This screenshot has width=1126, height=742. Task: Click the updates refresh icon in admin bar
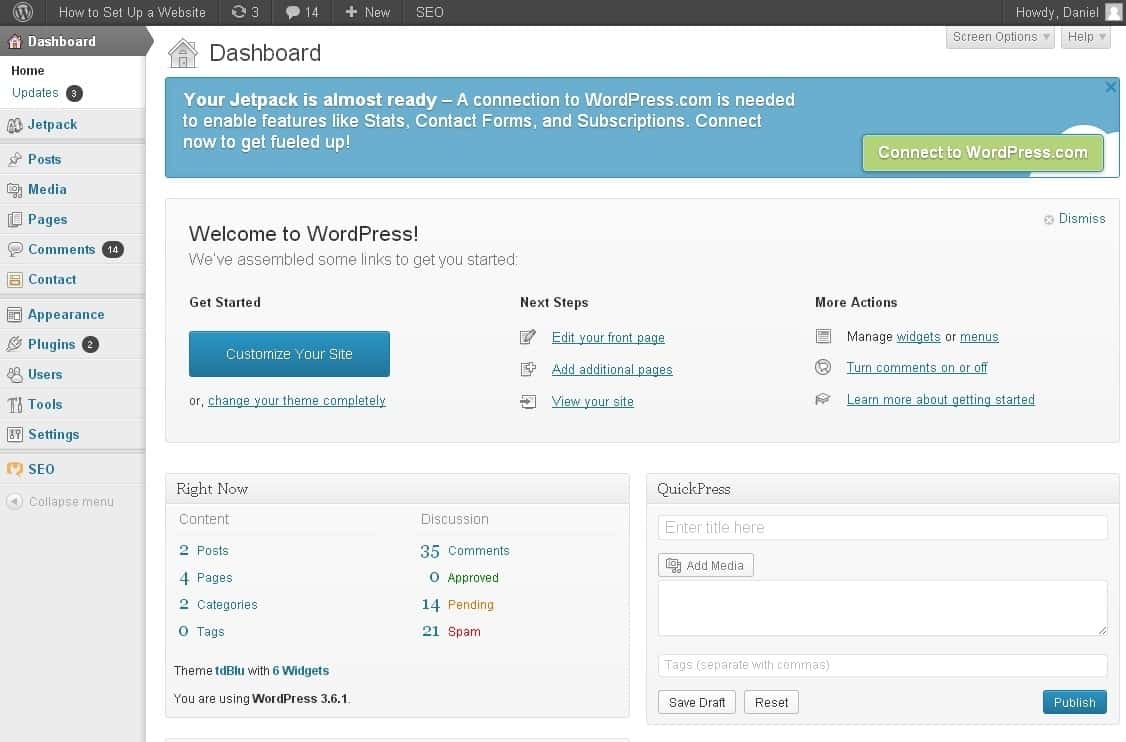tap(238, 12)
